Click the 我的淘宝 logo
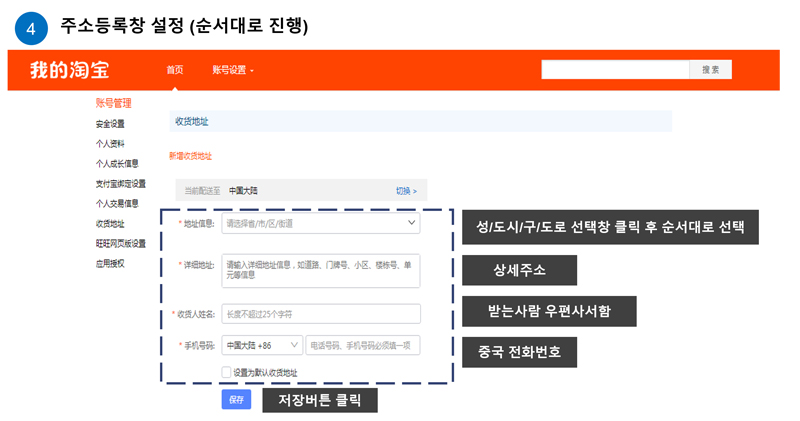 click(x=69, y=70)
